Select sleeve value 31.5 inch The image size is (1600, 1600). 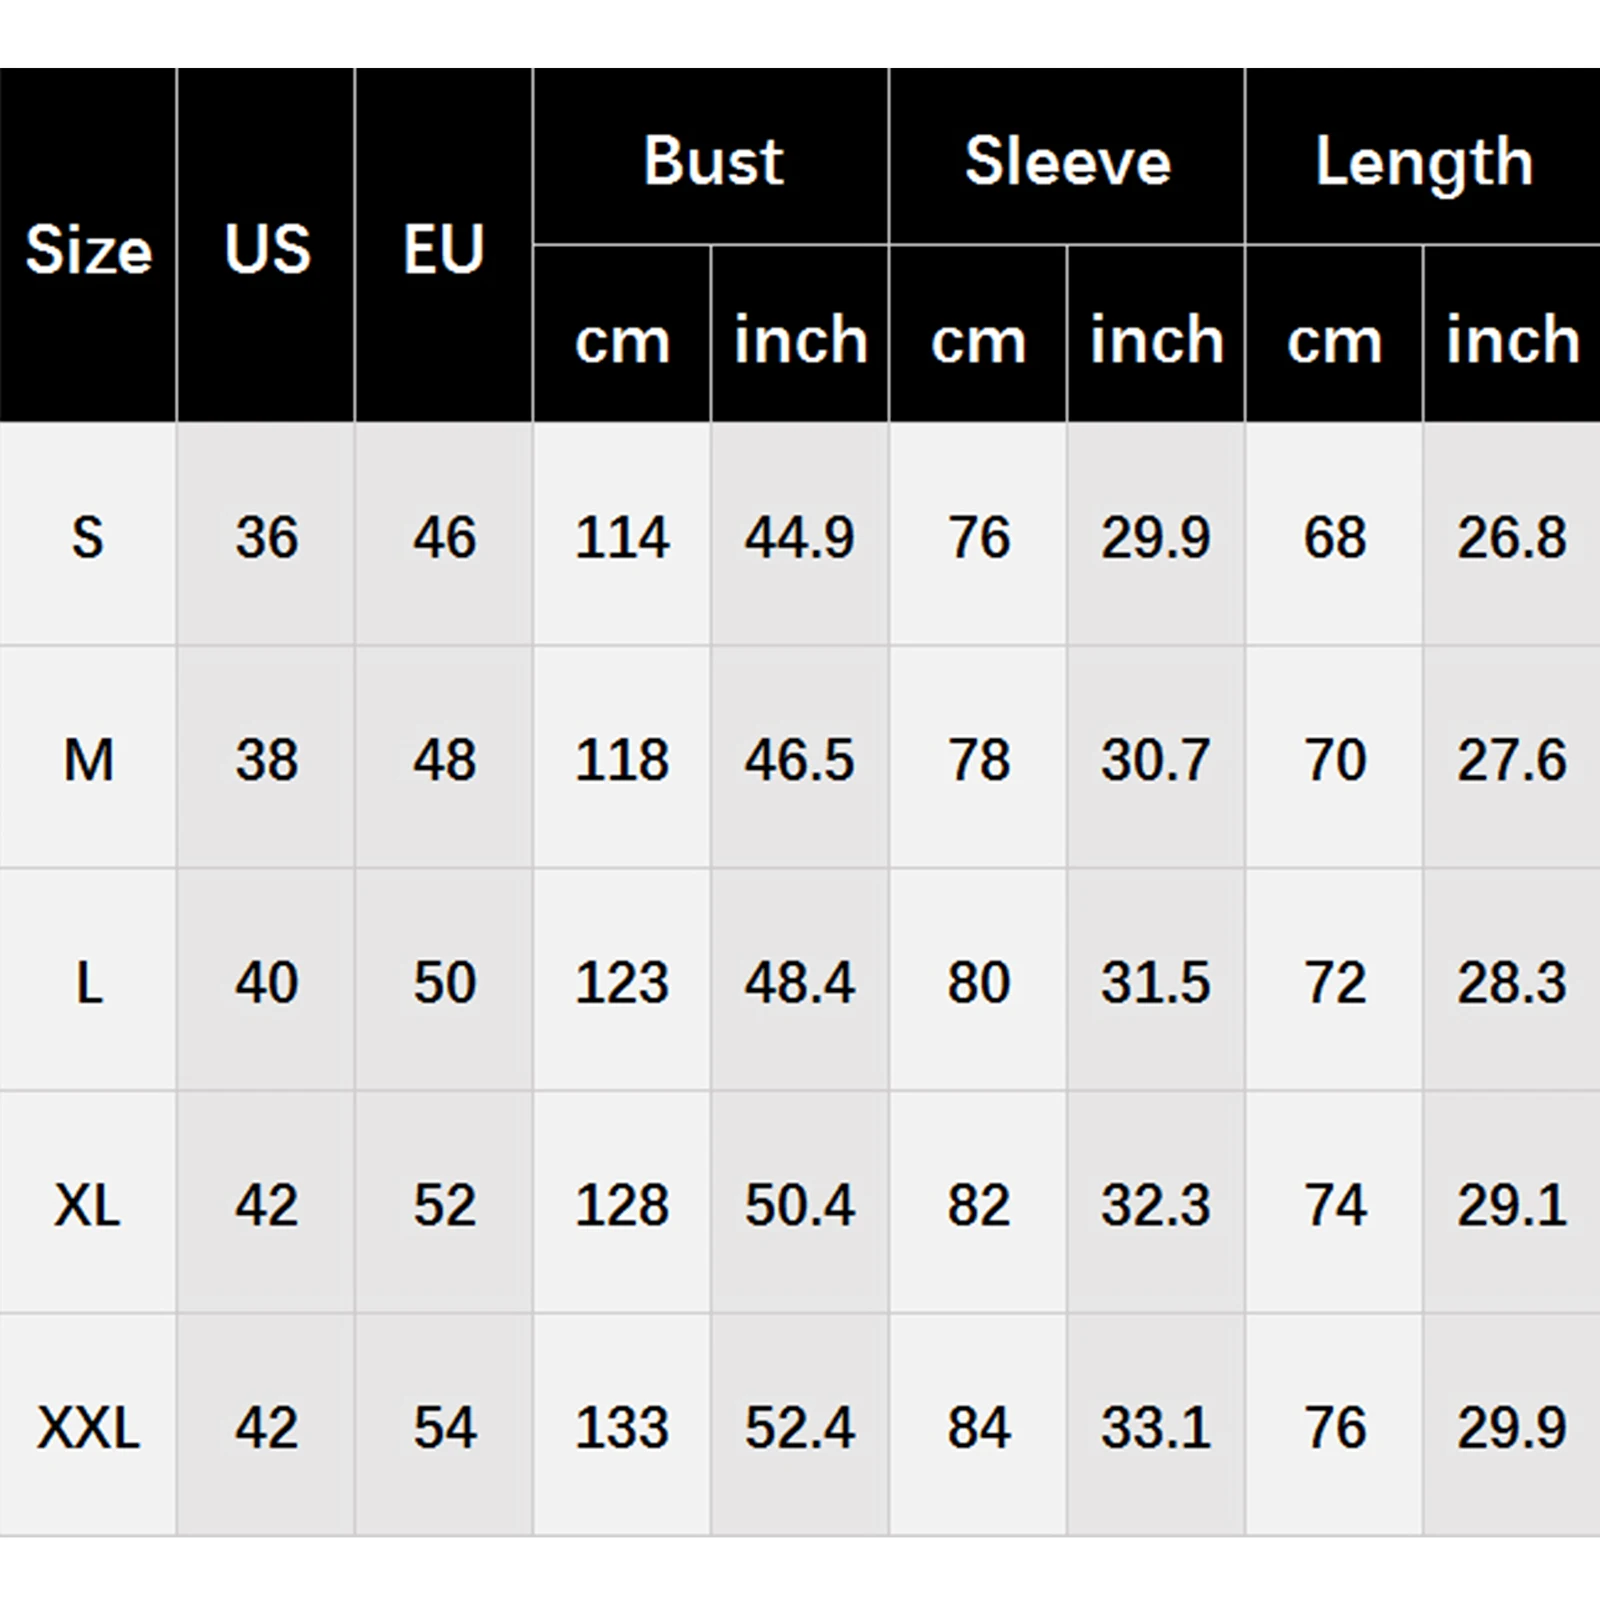1156,982
